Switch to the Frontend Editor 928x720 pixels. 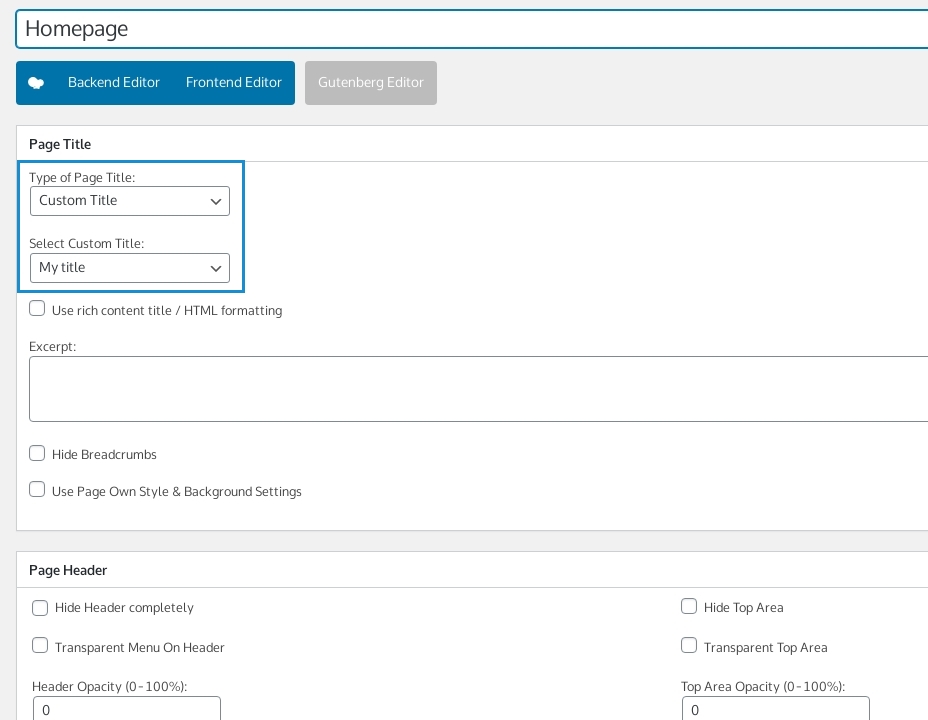click(233, 83)
